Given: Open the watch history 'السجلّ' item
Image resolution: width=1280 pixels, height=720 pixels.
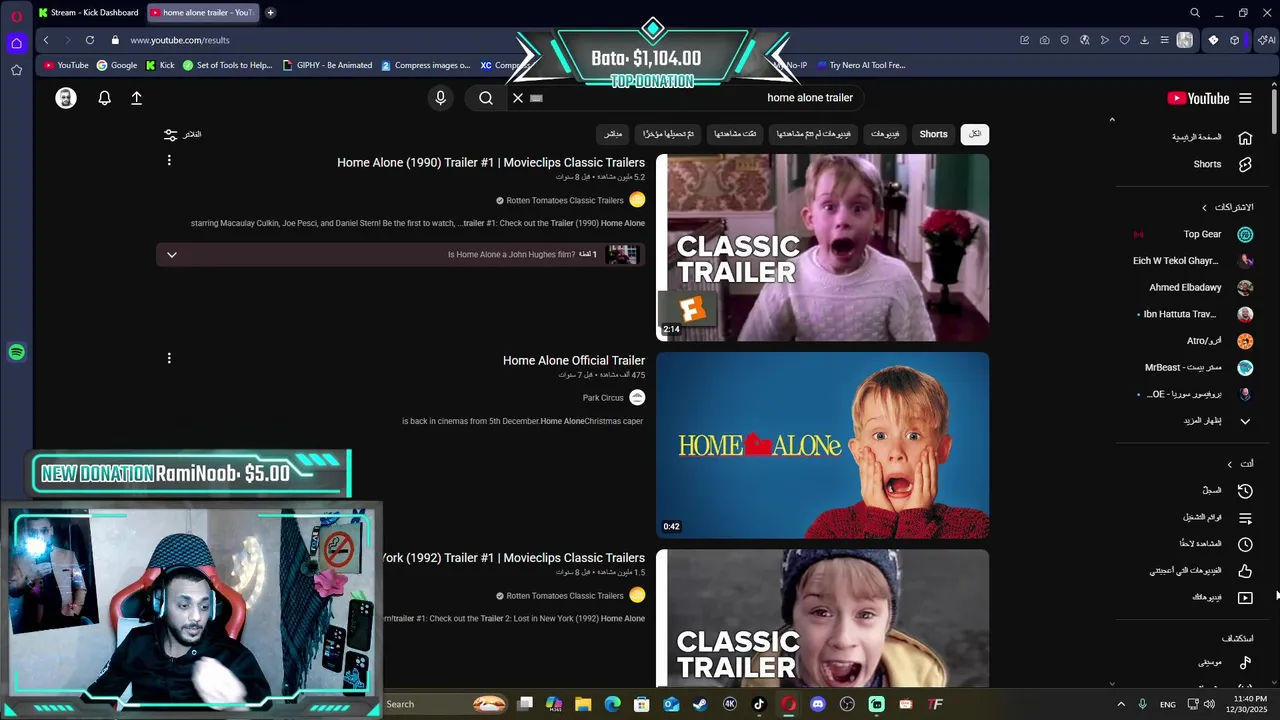Looking at the screenshot, I should click(x=1226, y=491).
